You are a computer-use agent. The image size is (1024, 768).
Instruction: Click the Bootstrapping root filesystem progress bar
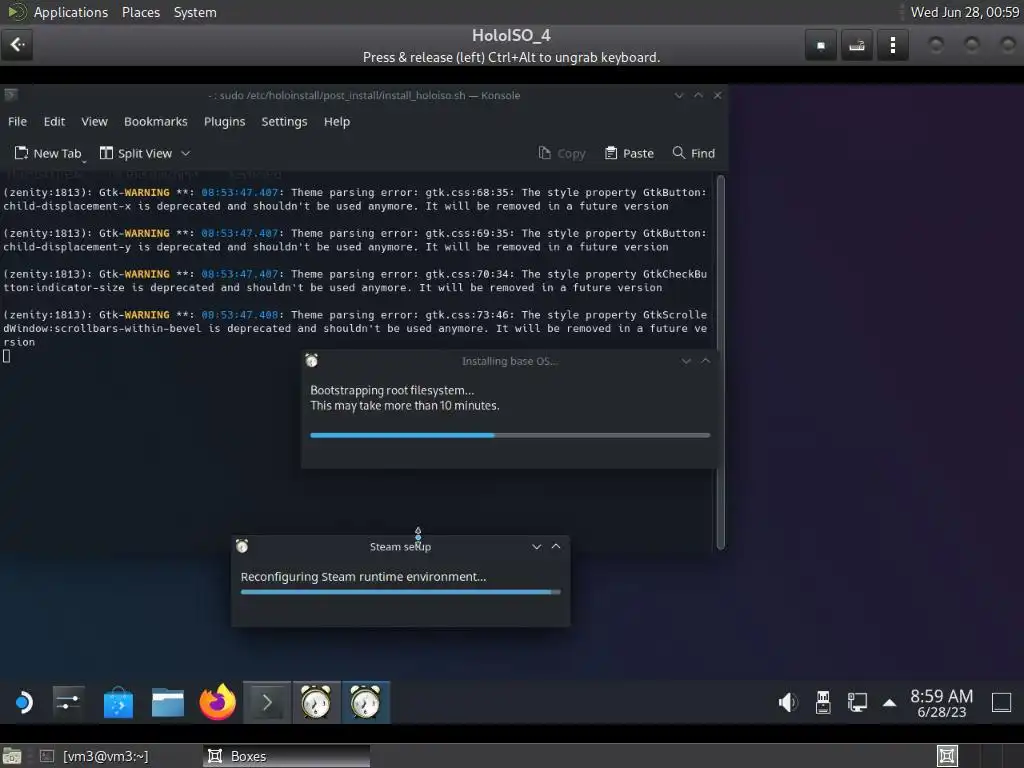tap(510, 435)
